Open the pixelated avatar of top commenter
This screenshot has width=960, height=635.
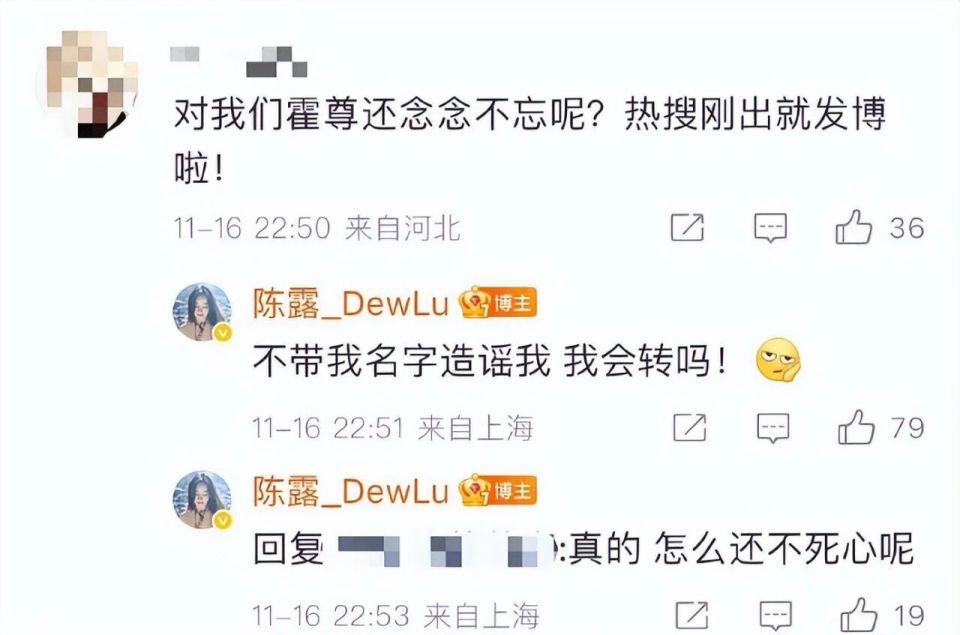pyautogui.click(x=89, y=84)
